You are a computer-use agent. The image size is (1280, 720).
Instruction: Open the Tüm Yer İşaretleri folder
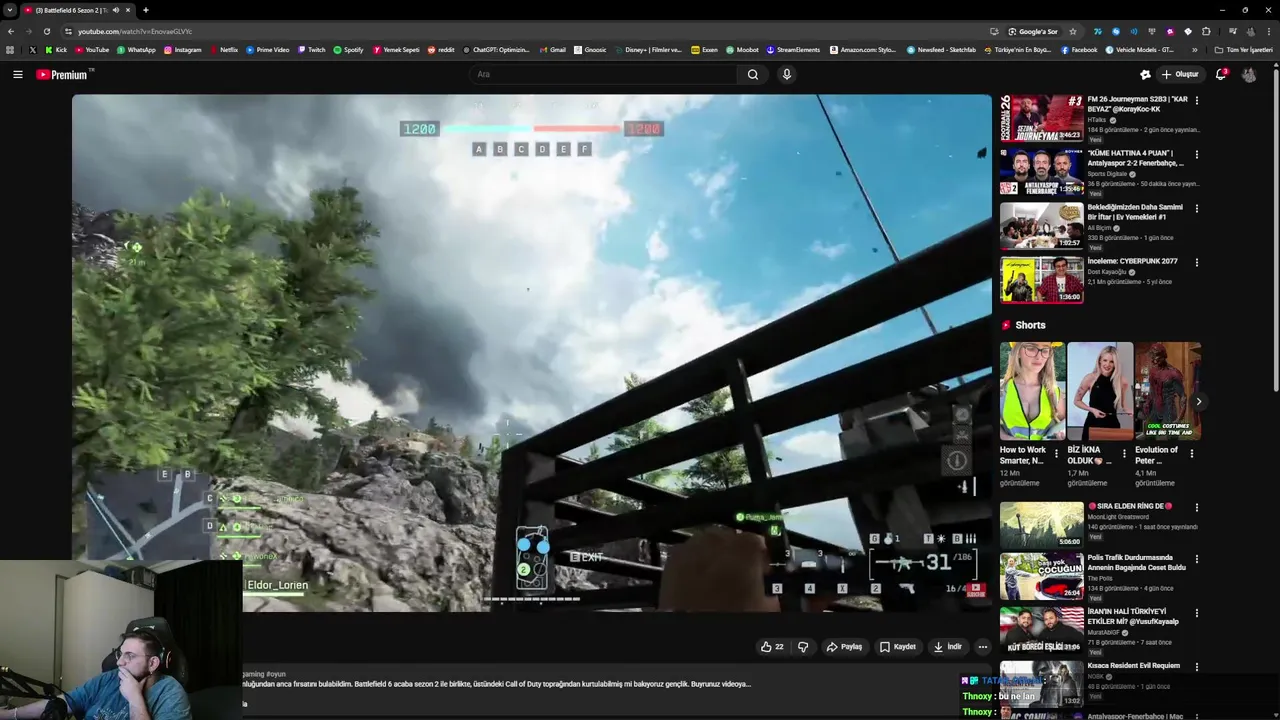1243,49
